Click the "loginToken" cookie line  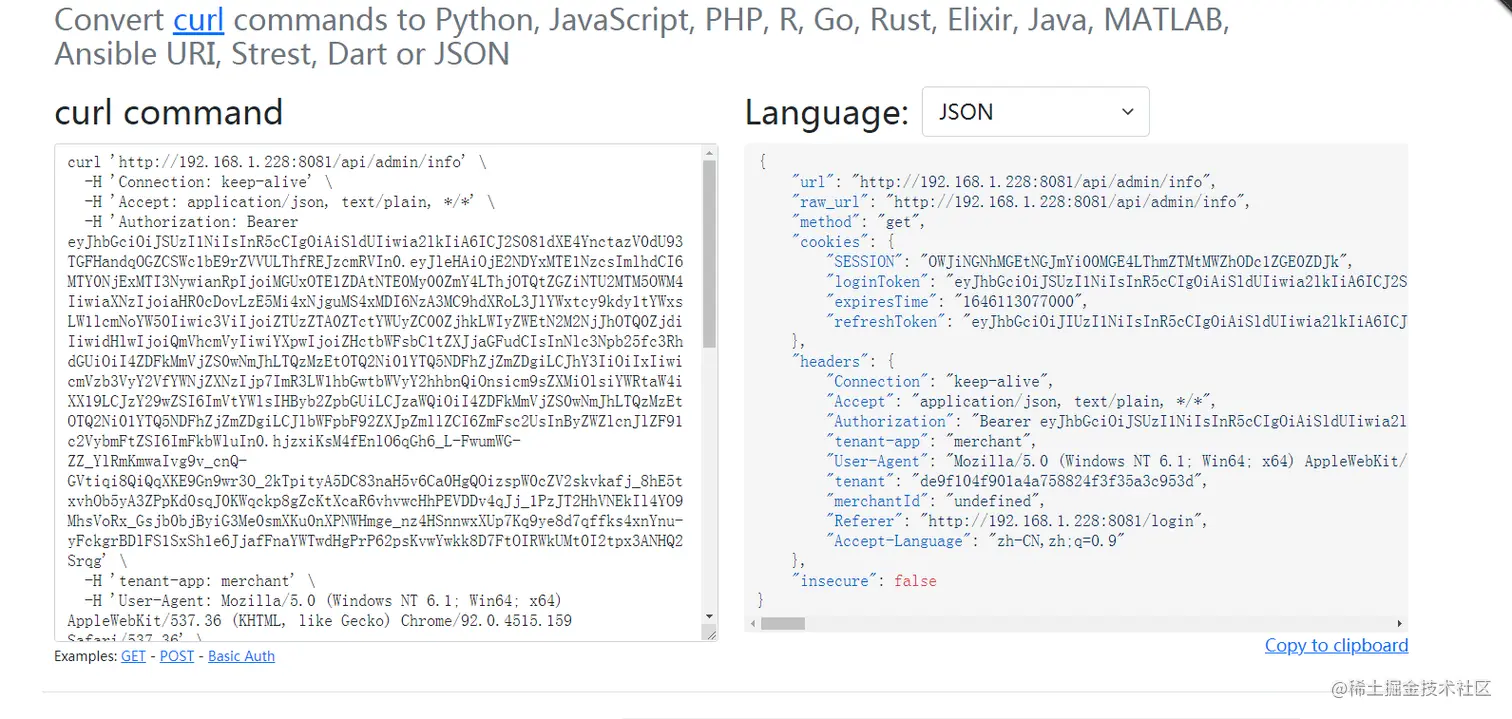pos(1116,282)
